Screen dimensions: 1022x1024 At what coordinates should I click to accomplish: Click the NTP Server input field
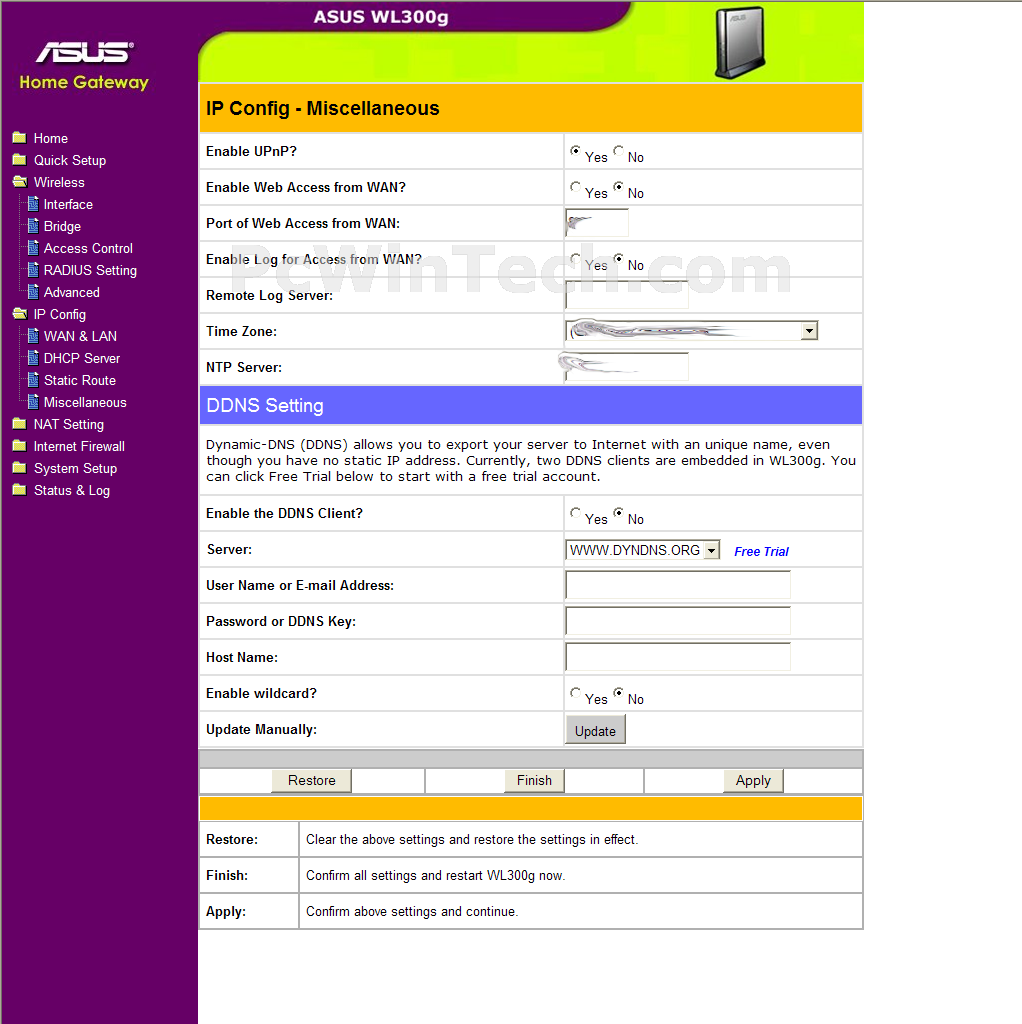627,366
